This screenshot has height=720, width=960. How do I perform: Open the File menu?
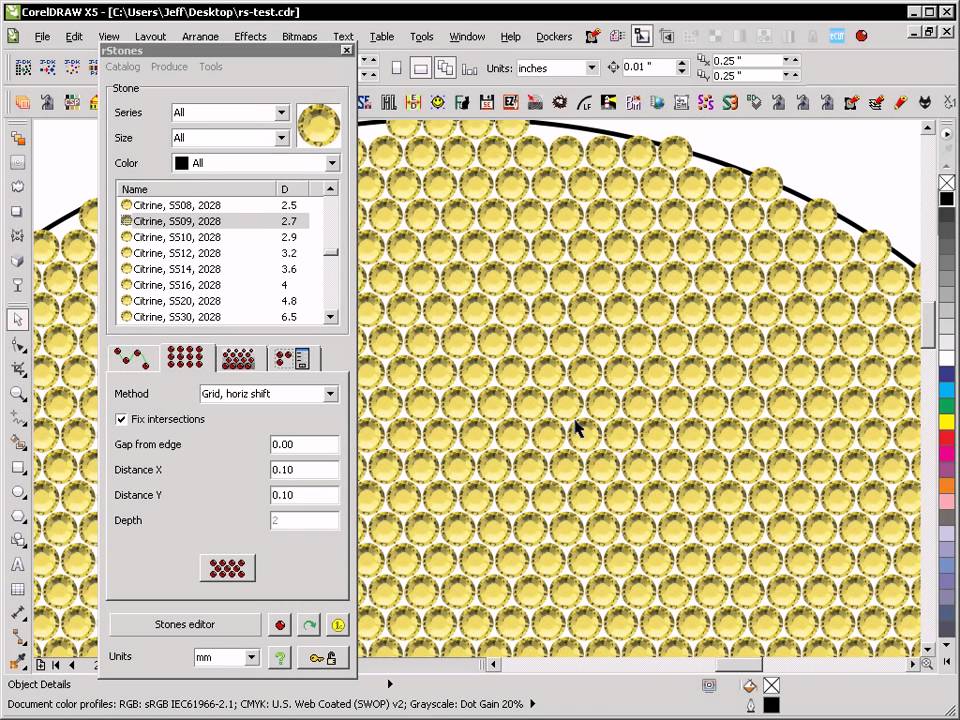tap(42, 37)
